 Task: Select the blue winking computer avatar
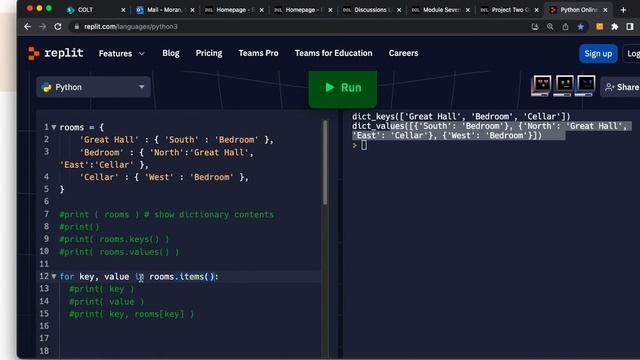(x=585, y=85)
